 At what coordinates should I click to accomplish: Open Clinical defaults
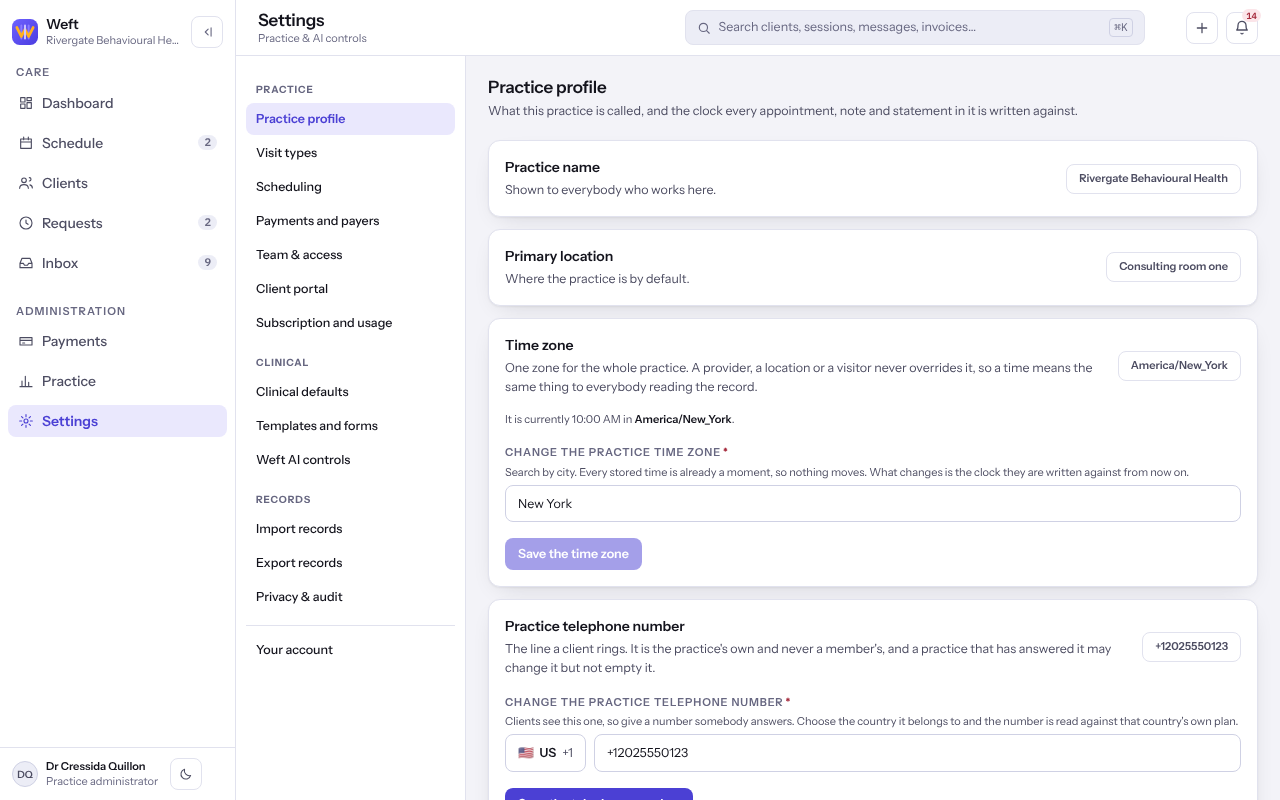(350, 392)
